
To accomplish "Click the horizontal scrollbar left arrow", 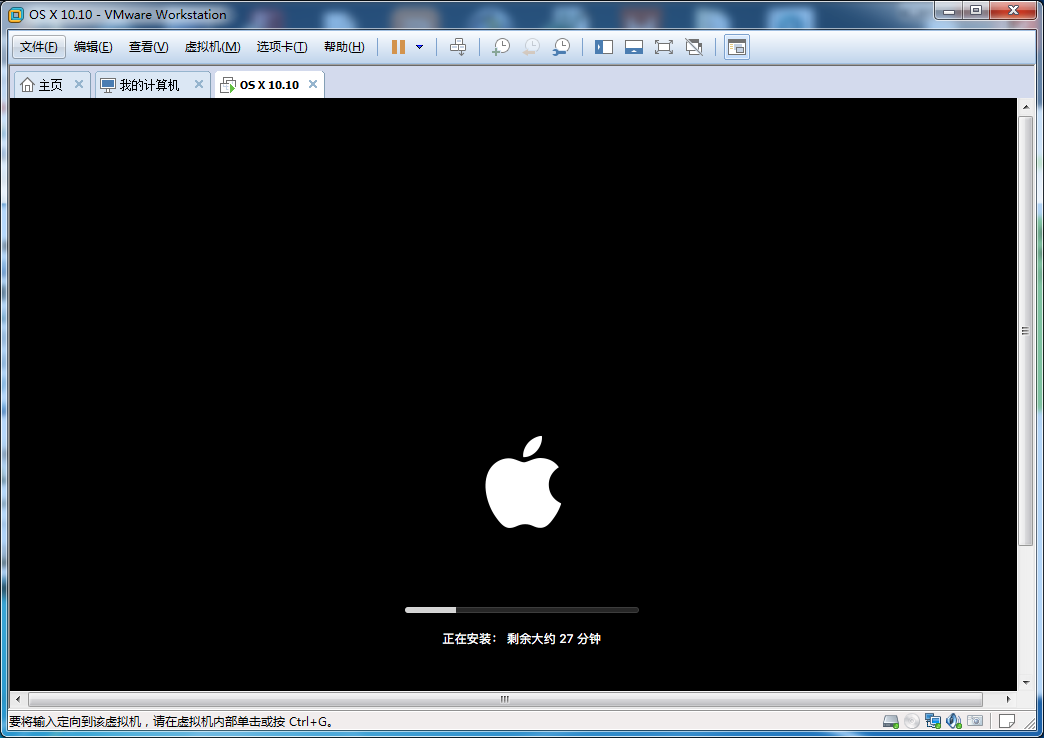I will click(x=18, y=699).
